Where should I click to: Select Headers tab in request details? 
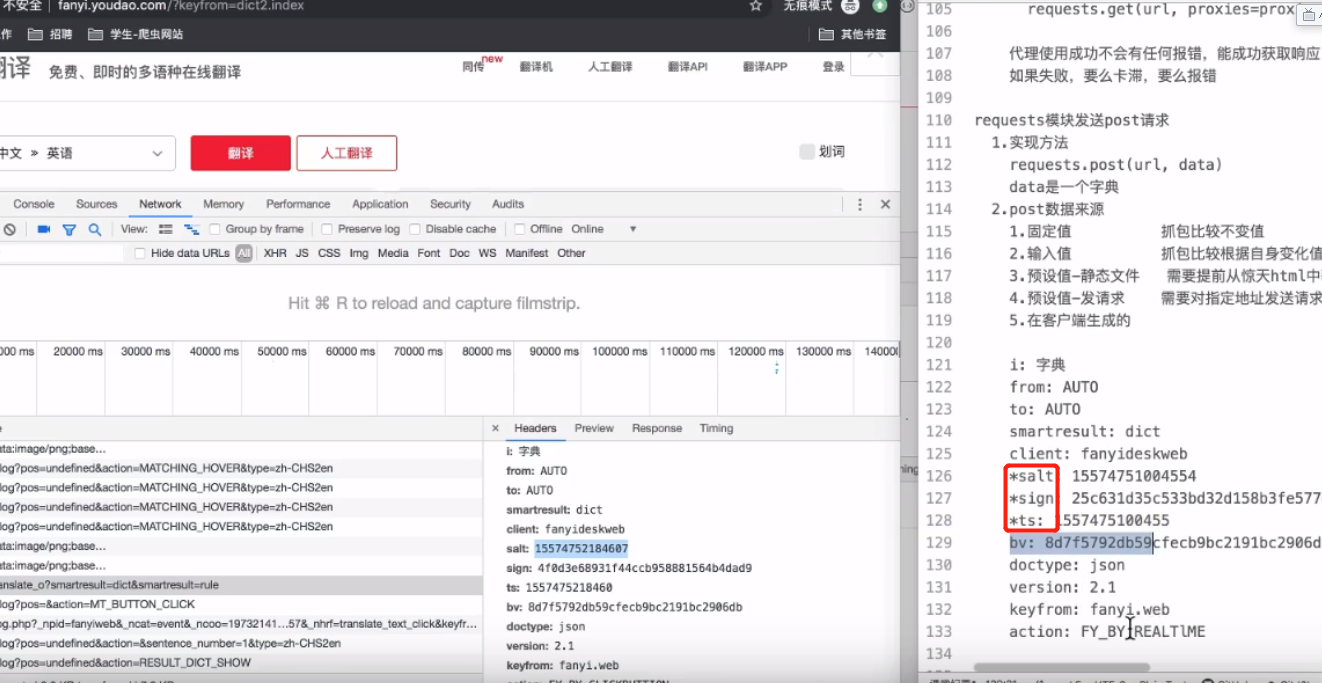tap(535, 428)
